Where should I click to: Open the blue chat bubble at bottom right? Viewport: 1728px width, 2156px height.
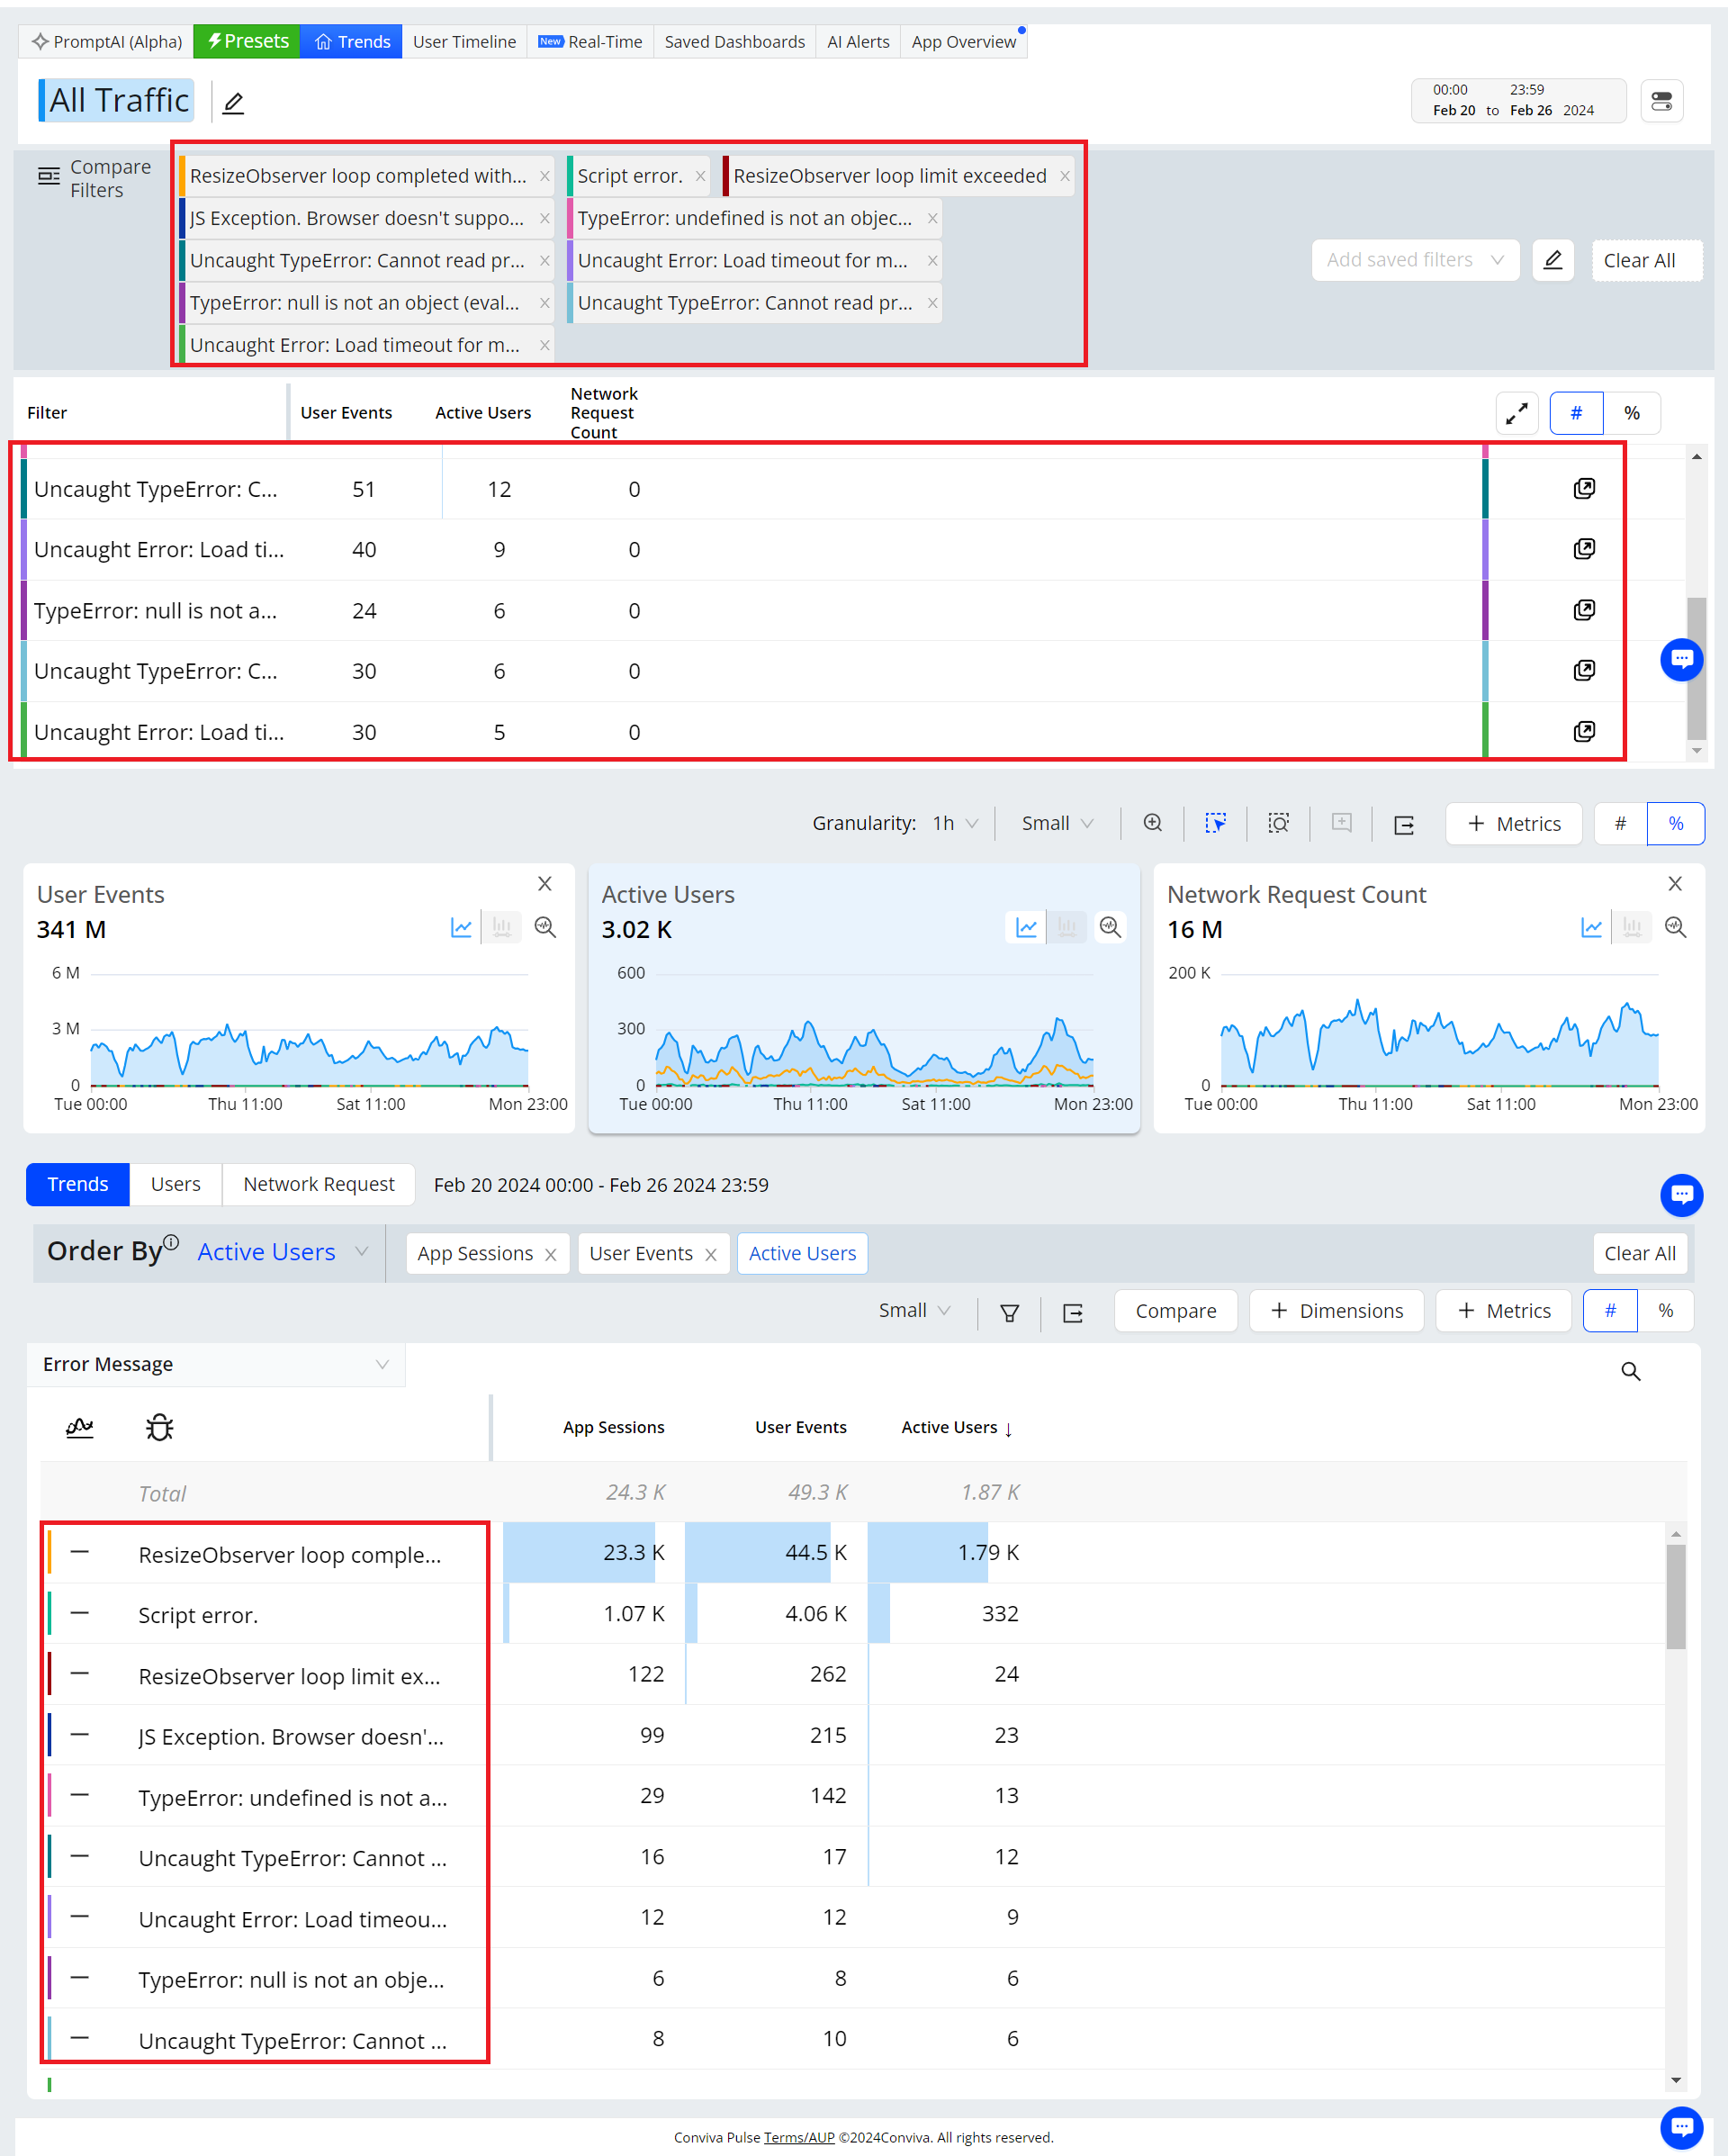(1681, 2128)
